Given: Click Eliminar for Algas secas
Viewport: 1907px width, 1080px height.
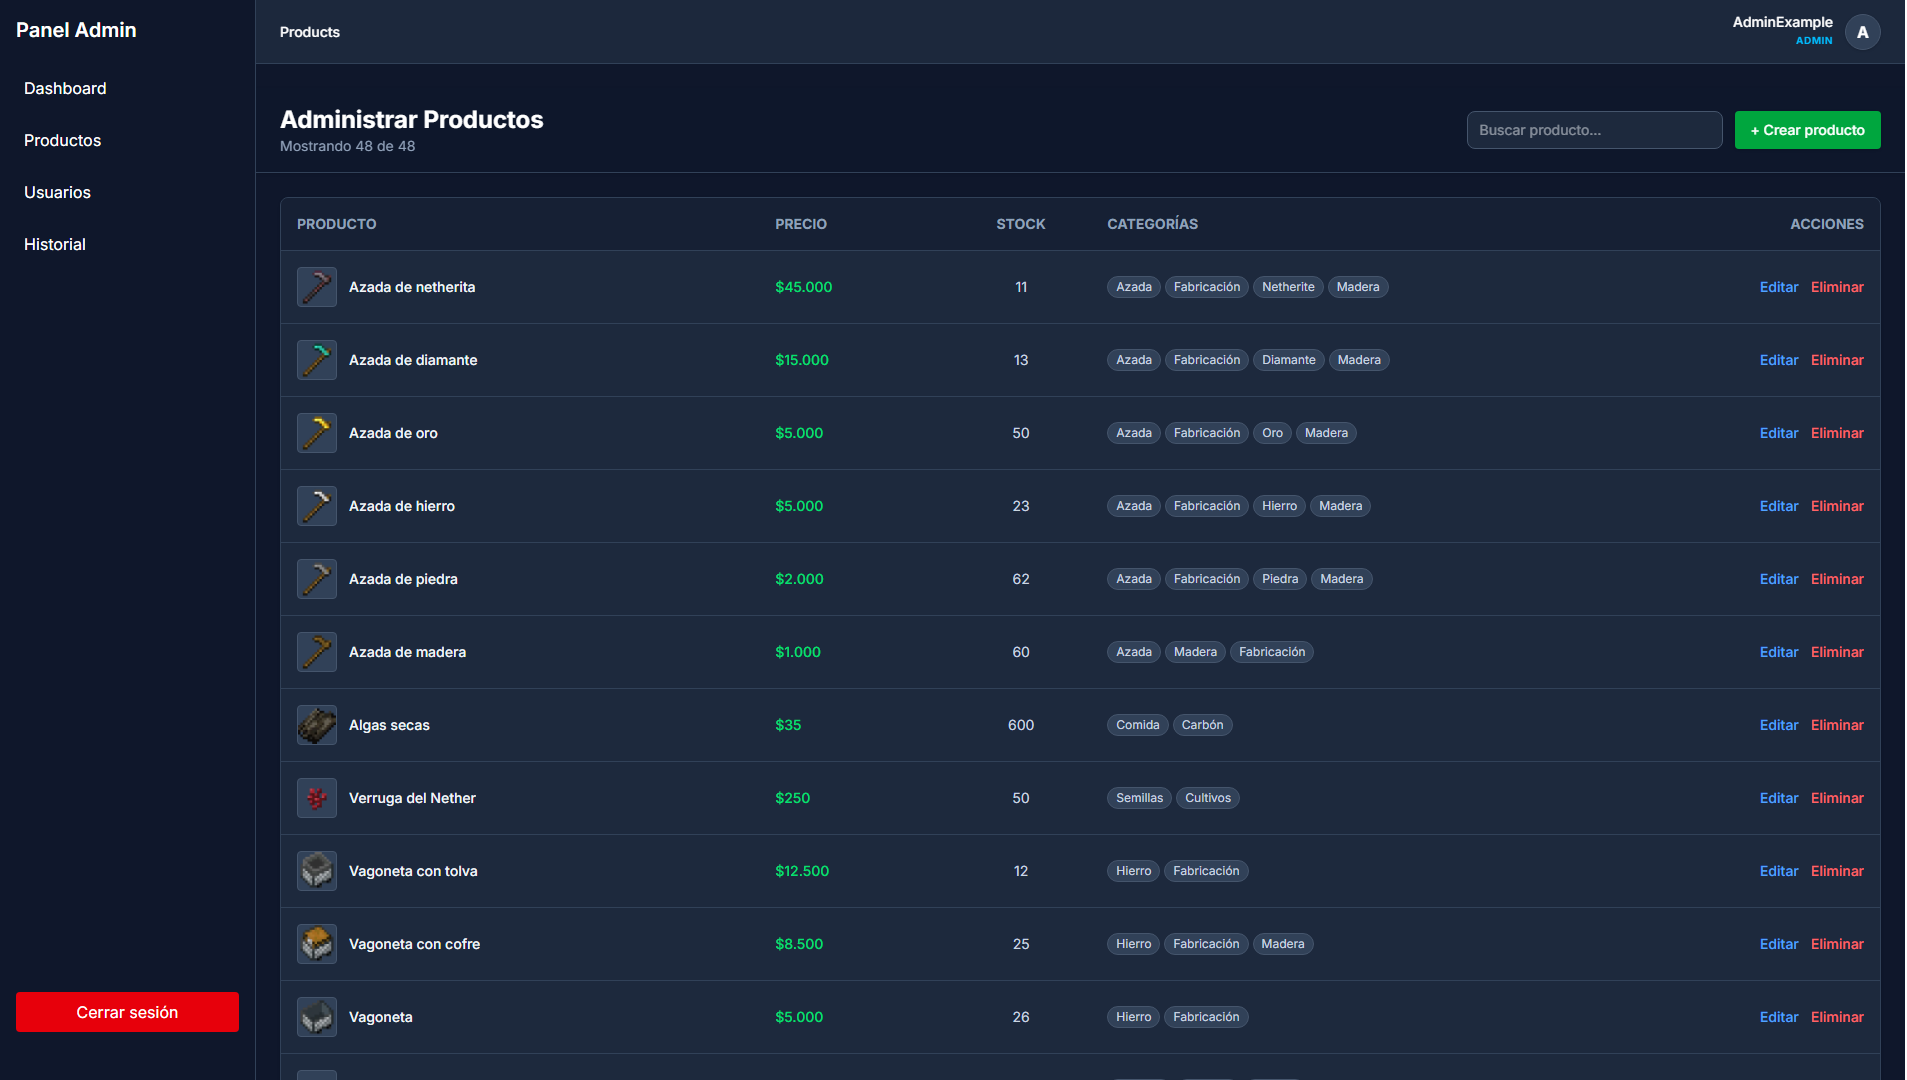Looking at the screenshot, I should (x=1837, y=725).
